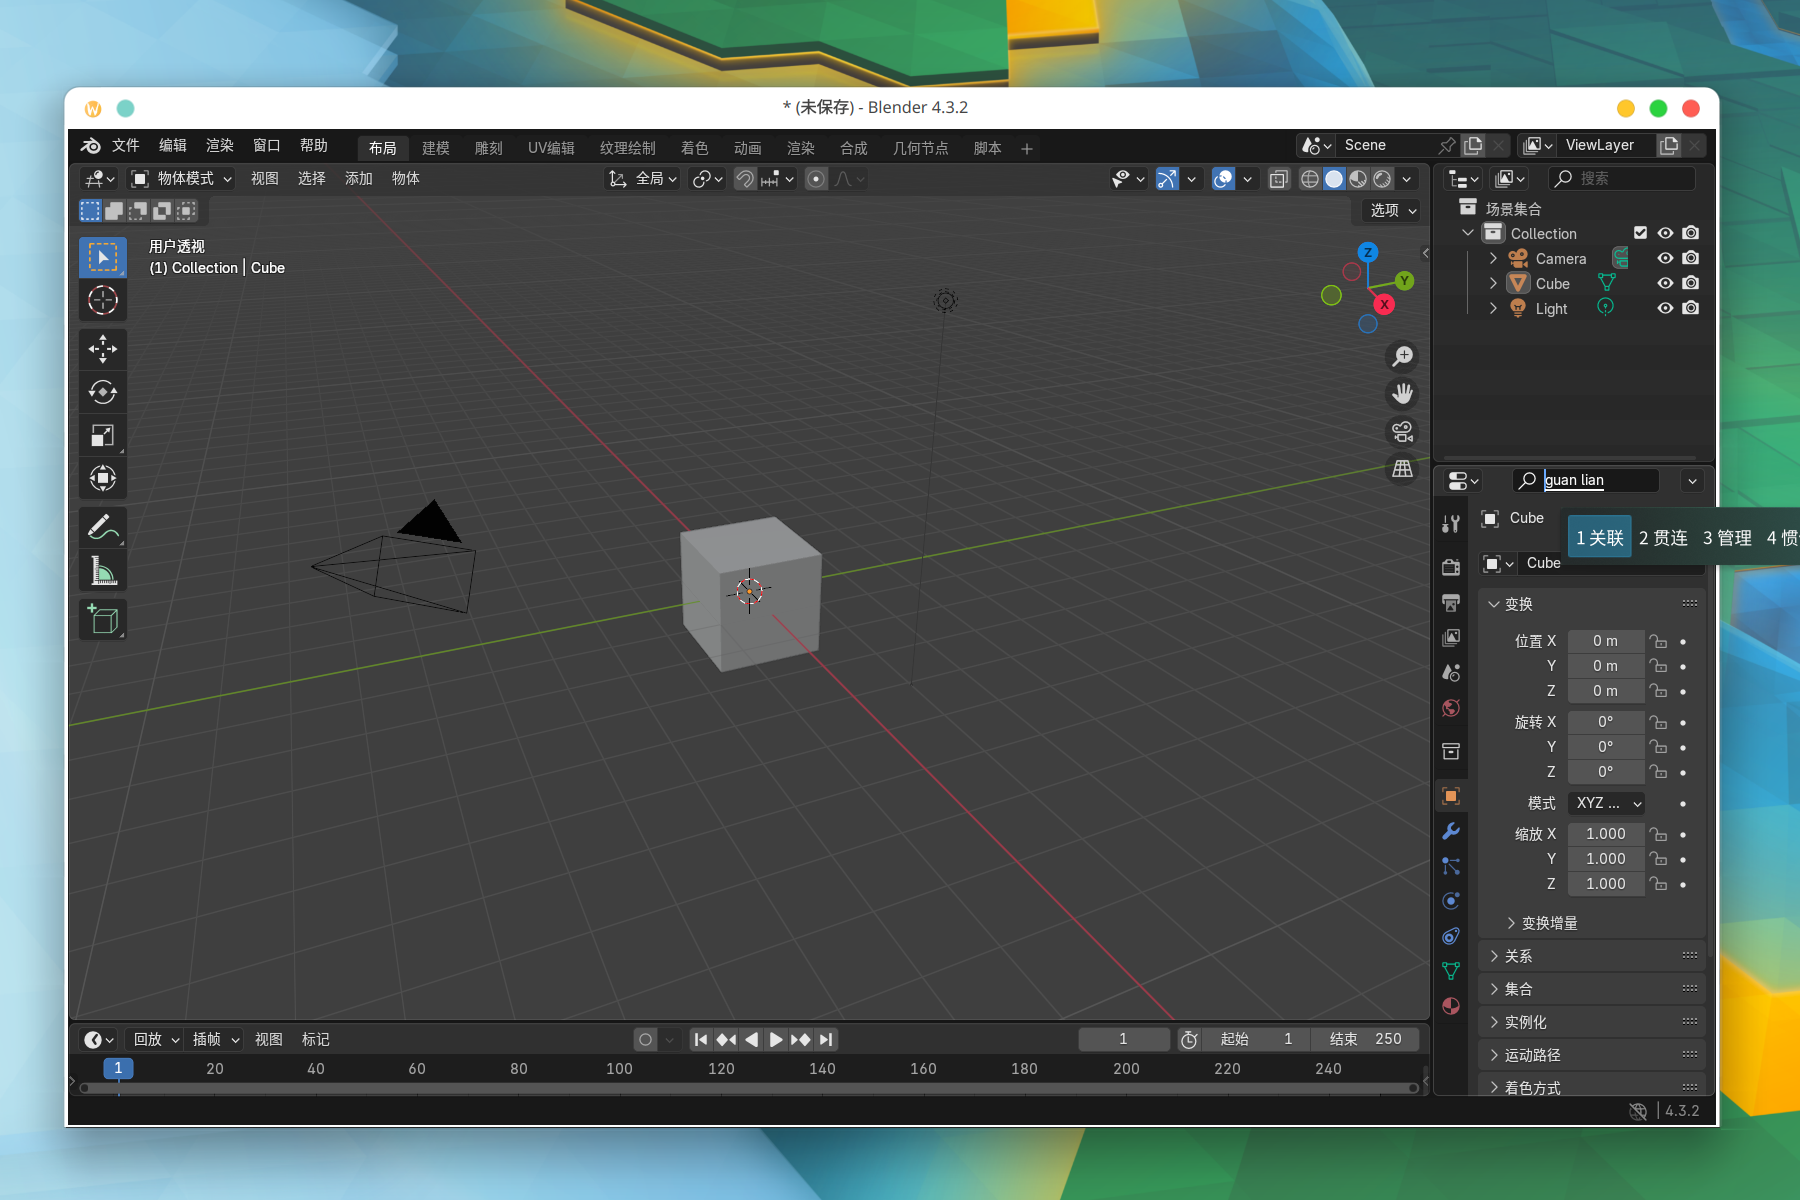Viewport: 1800px width, 1200px height.
Task: Select the Cursor tool in the toolbar
Action: tap(103, 300)
